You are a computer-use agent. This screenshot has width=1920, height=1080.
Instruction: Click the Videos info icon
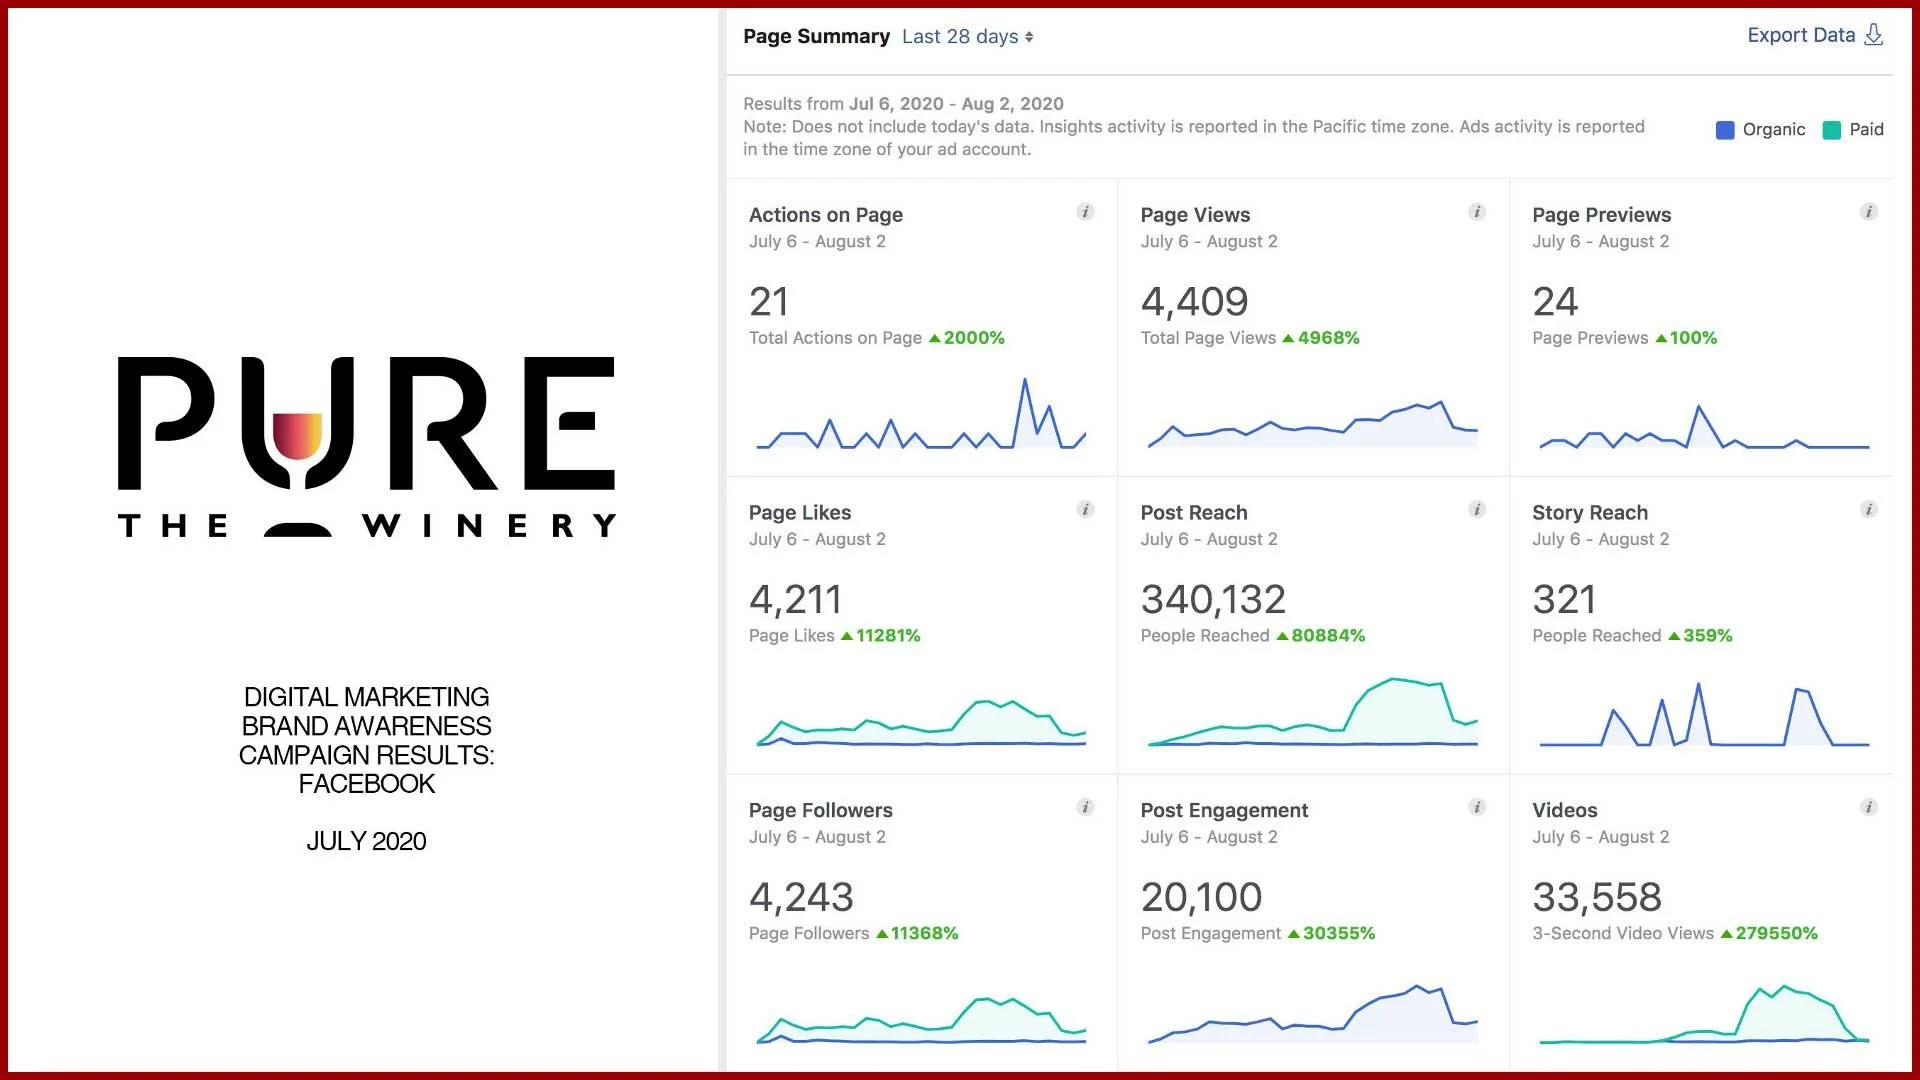click(x=1868, y=807)
